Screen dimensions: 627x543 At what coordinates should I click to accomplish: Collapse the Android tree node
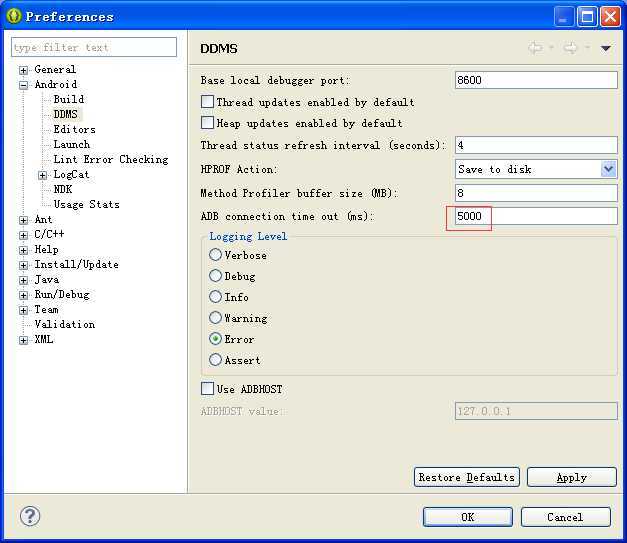[24, 85]
